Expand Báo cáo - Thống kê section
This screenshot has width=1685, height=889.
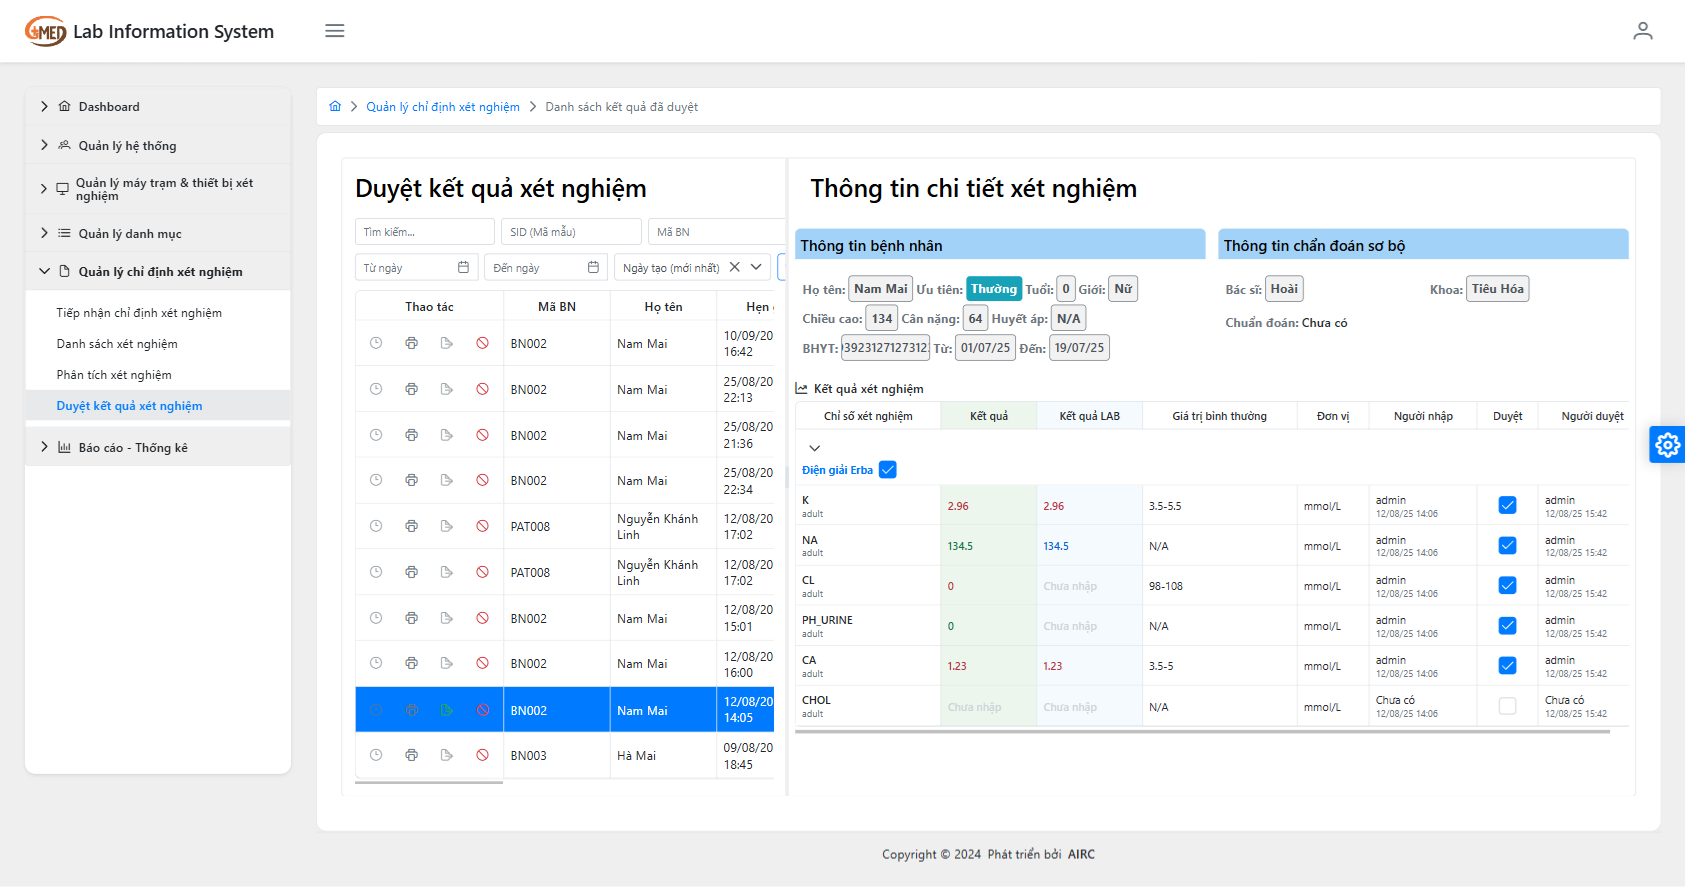point(44,447)
